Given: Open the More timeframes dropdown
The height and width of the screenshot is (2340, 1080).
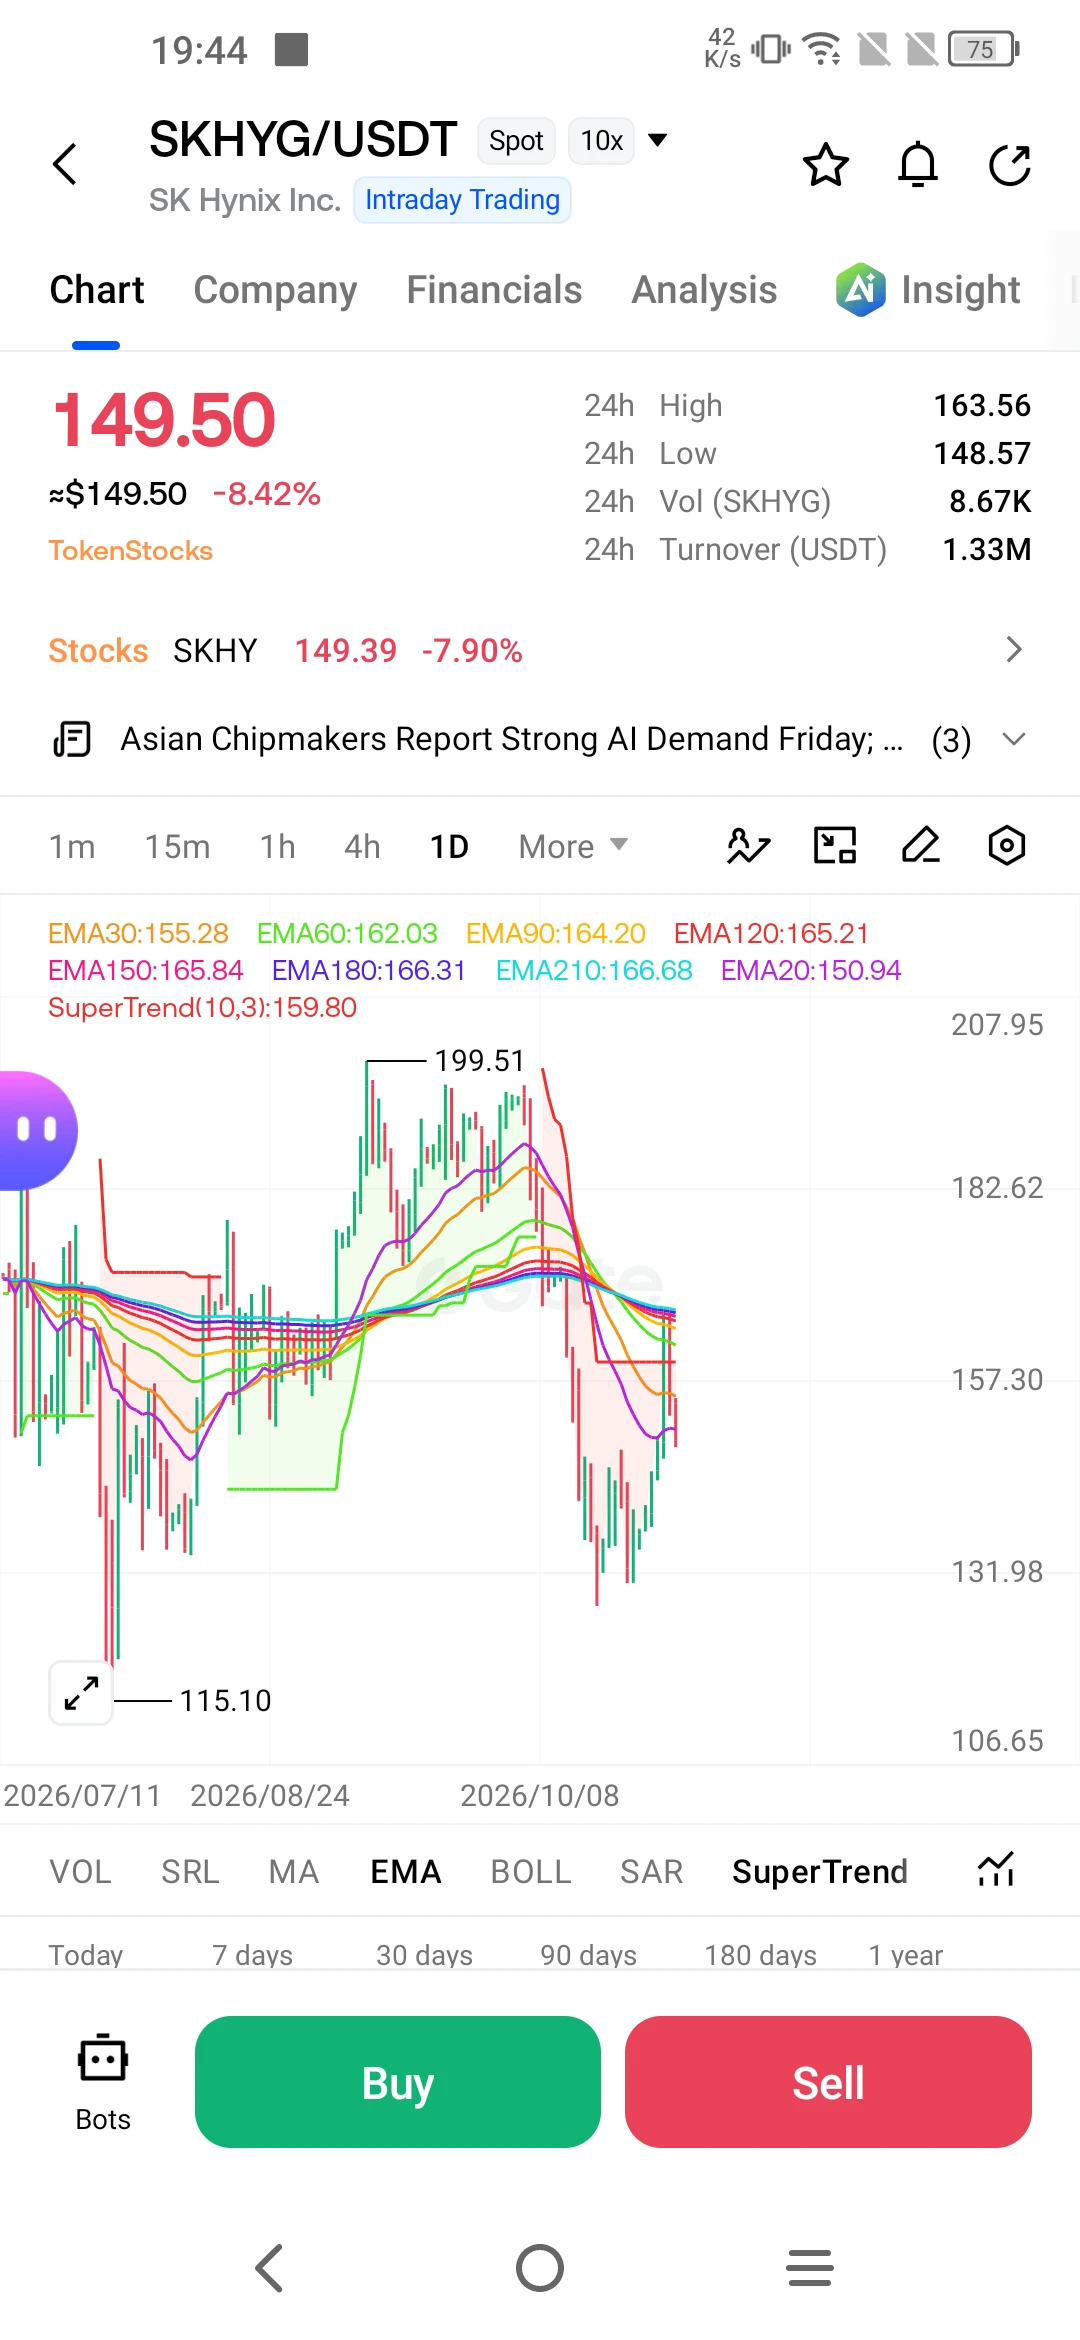Looking at the screenshot, I should click(x=573, y=847).
